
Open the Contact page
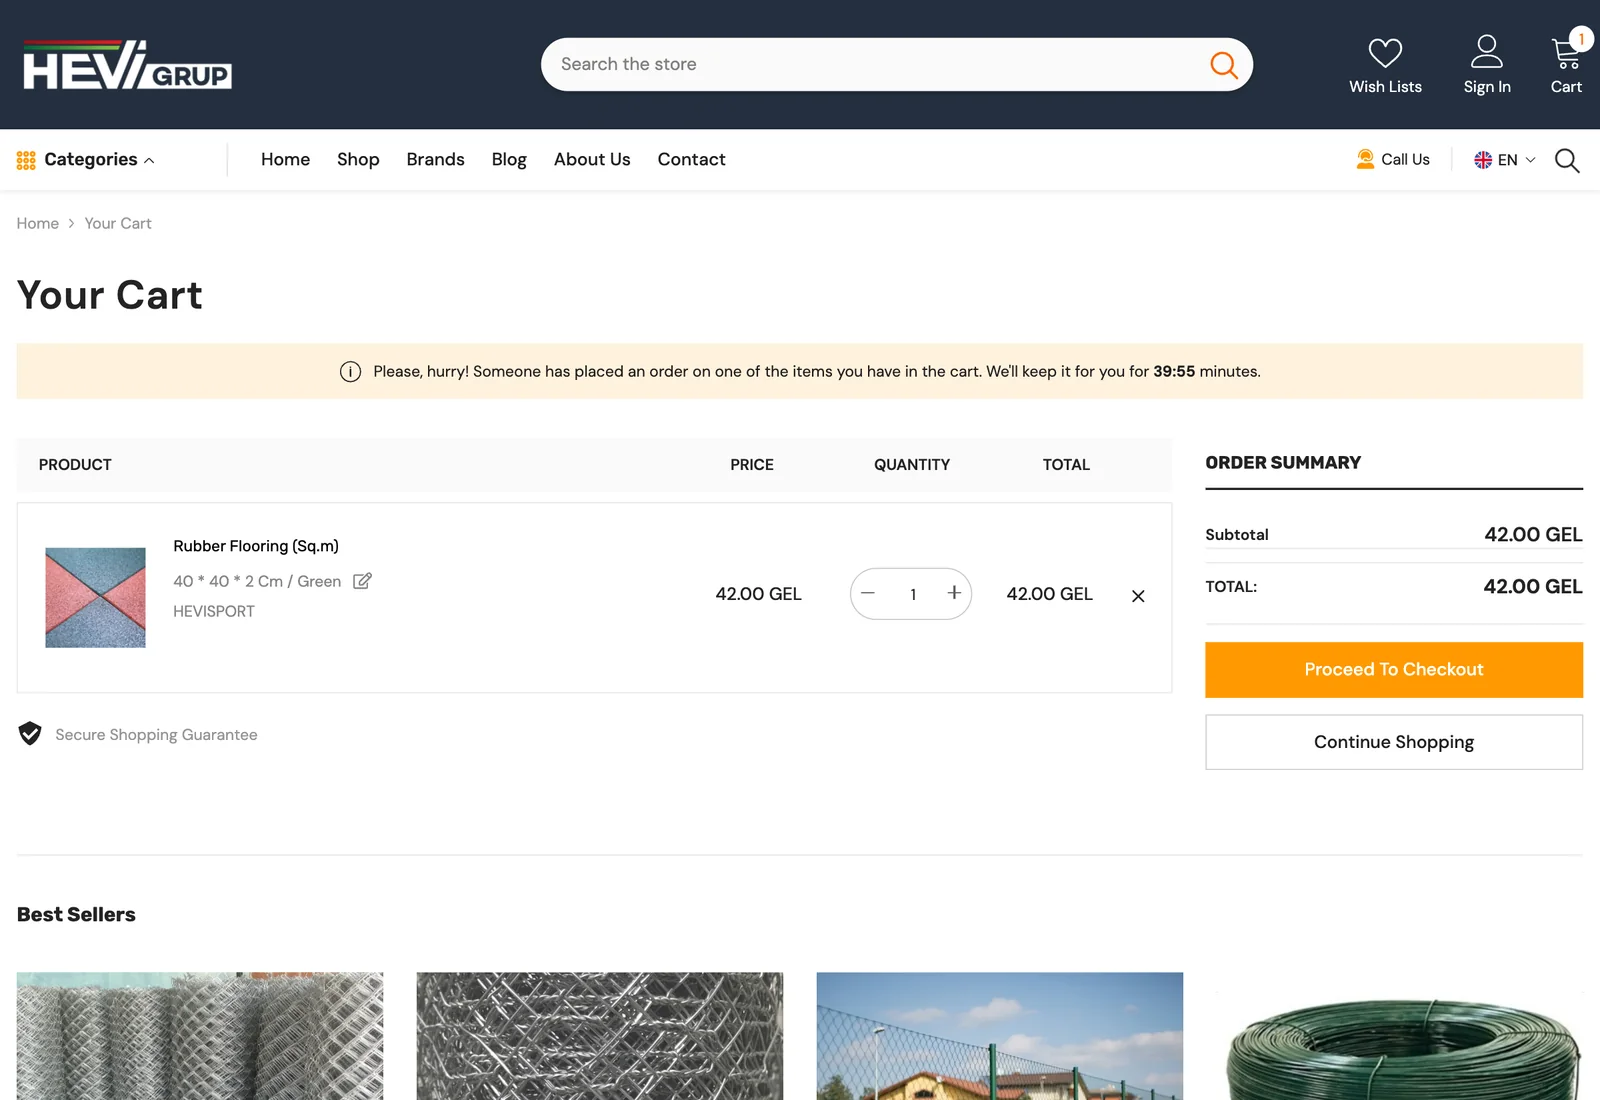point(691,160)
